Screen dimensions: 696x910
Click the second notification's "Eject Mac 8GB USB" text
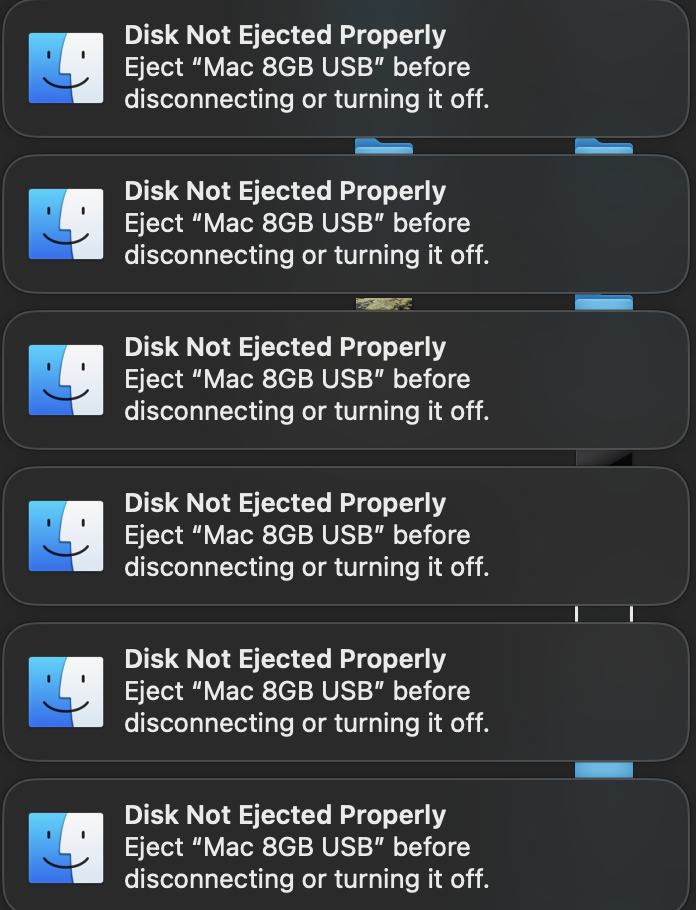297,224
